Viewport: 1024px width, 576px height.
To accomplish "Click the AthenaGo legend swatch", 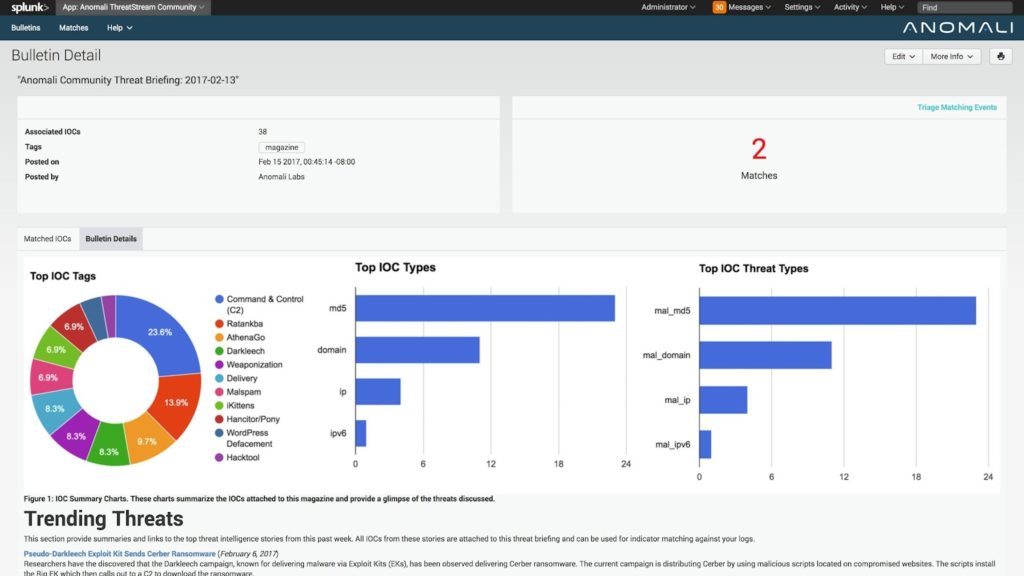I will (x=219, y=338).
